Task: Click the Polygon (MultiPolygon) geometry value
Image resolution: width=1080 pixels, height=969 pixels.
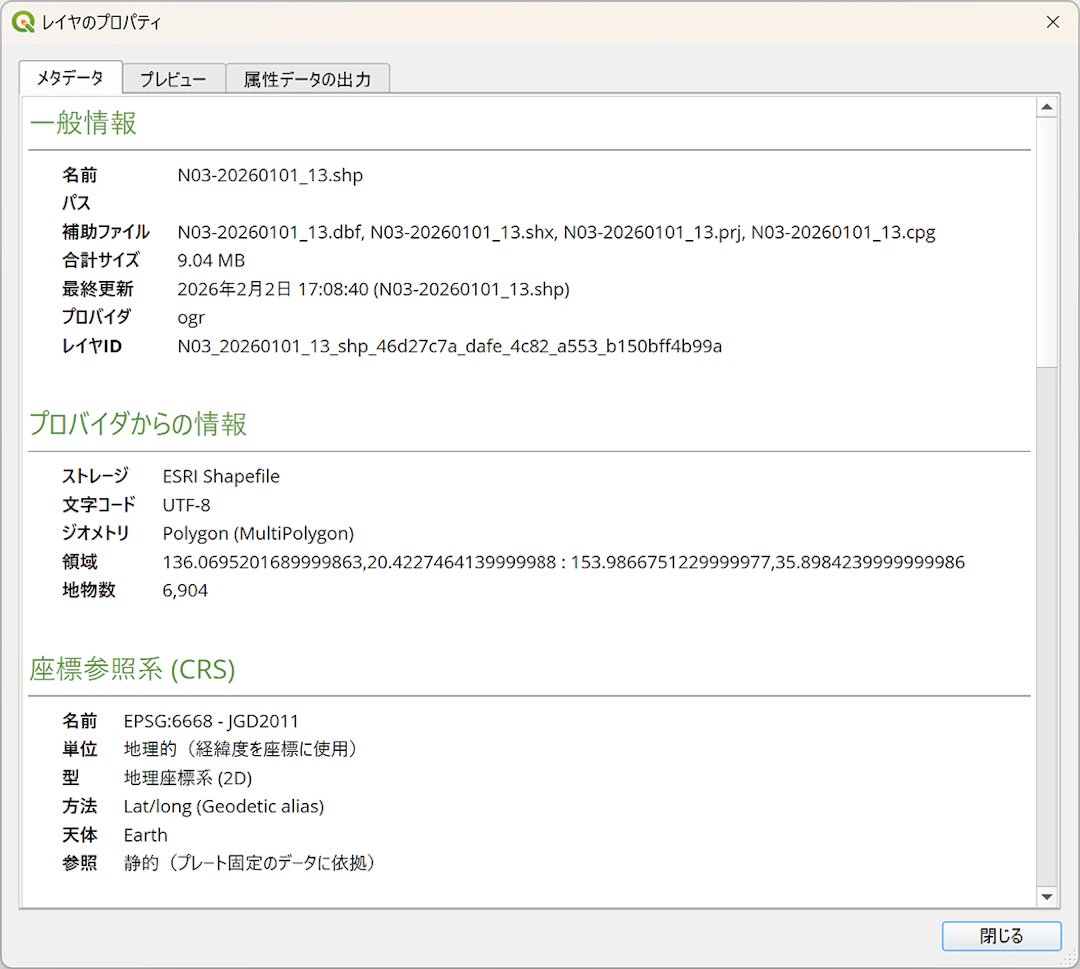Action: [258, 534]
